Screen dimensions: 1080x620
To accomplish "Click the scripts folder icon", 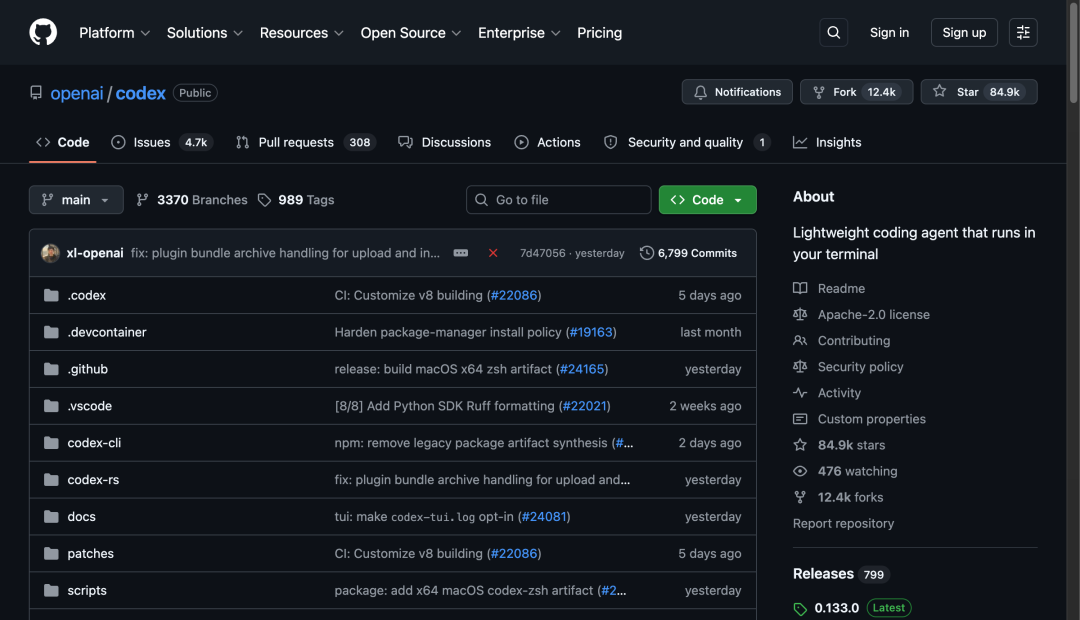I will 51,590.
